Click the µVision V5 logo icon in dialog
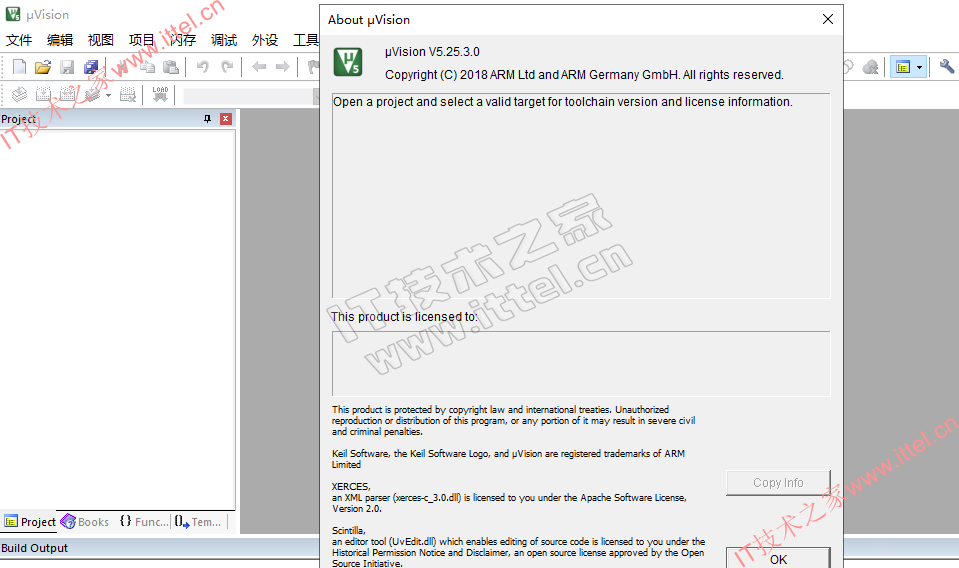959x568 pixels. [x=348, y=62]
